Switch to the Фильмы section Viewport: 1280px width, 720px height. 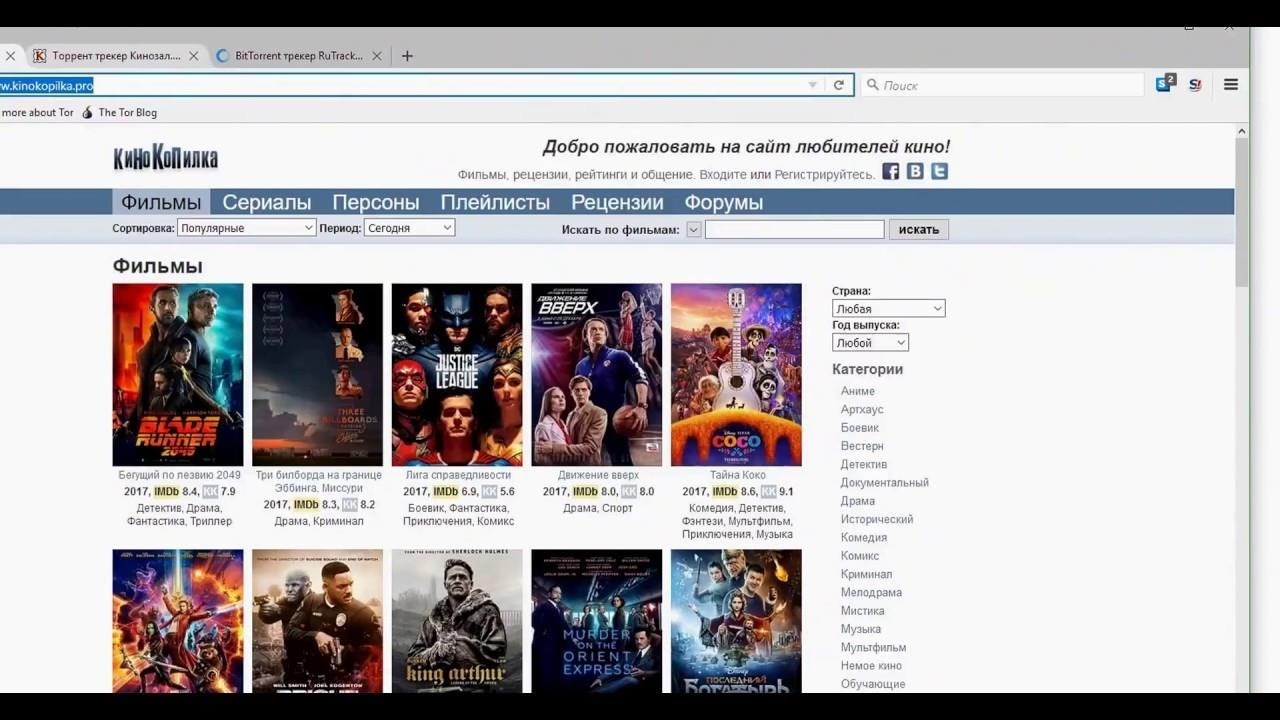(x=161, y=202)
